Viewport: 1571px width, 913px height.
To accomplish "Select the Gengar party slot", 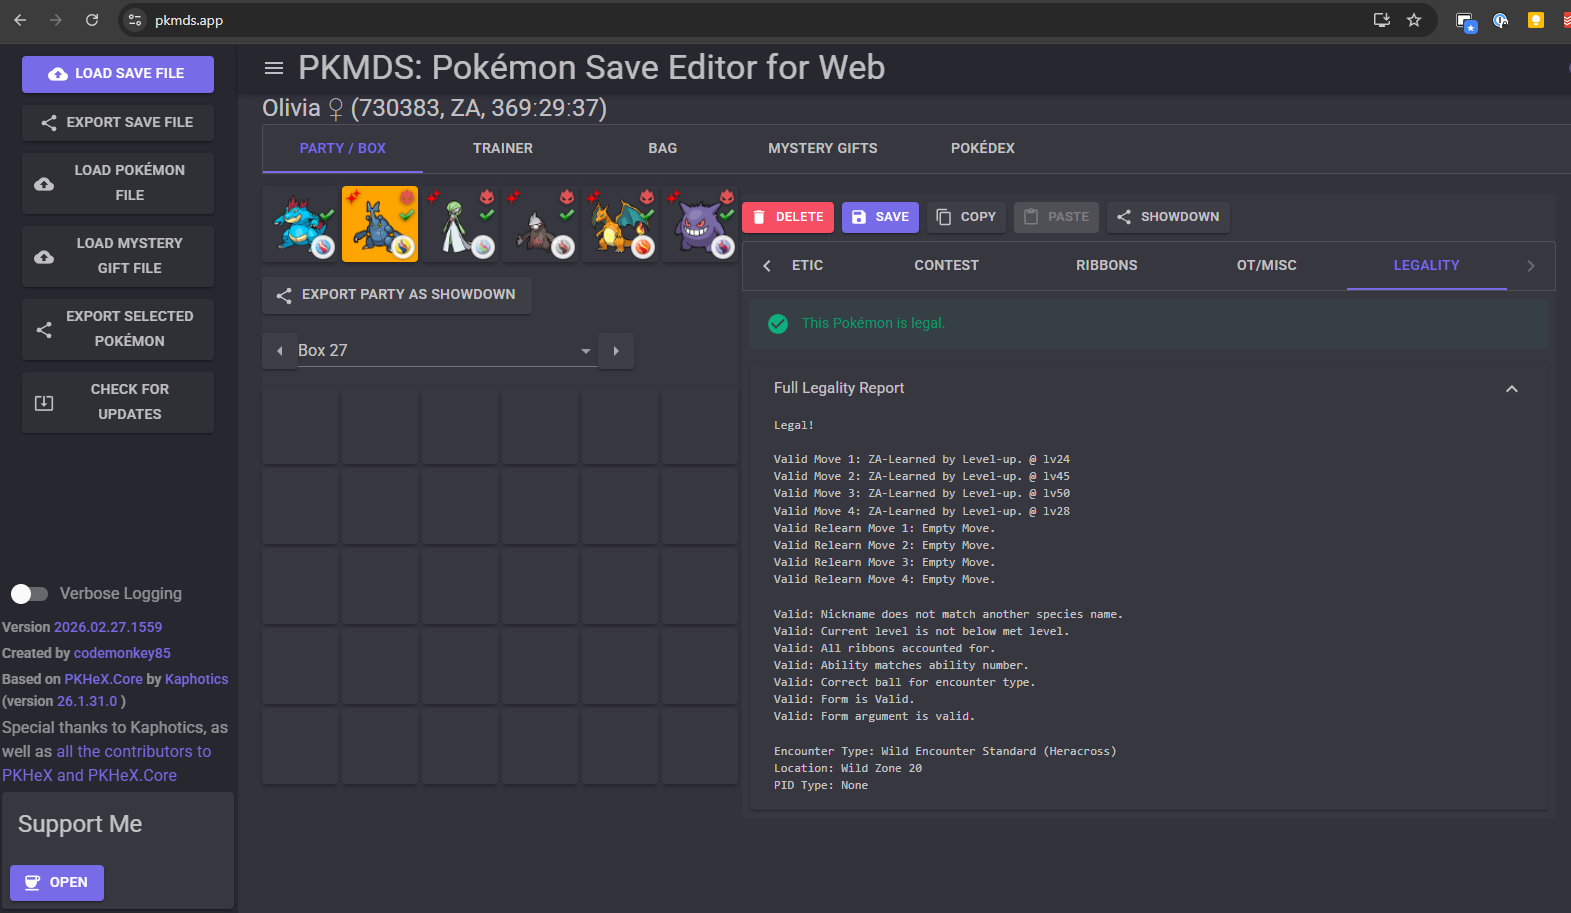I will click(700, 224).
